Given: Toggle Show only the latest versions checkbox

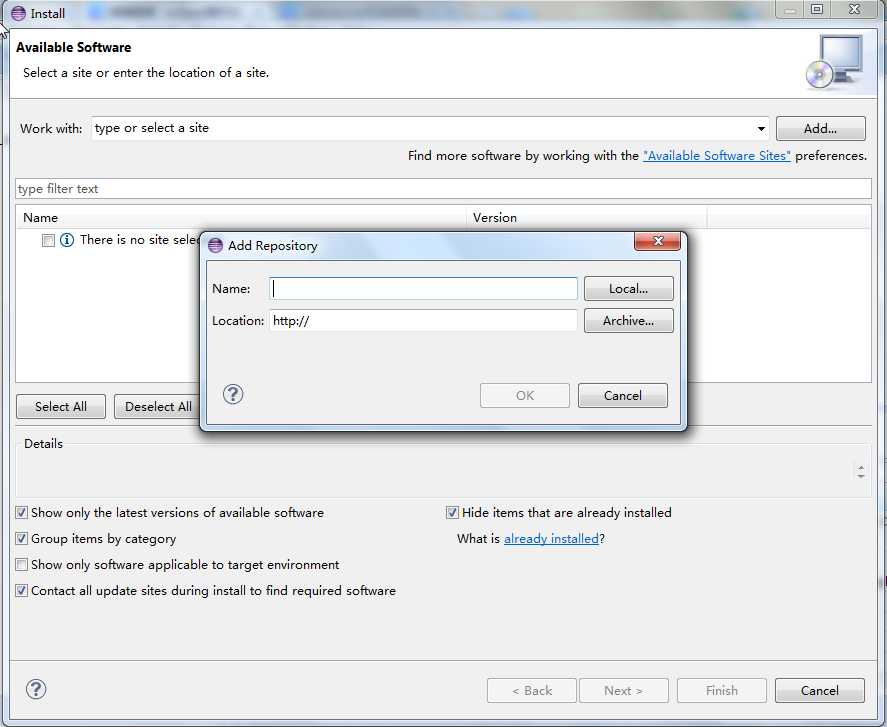Looking at the screenshot, I should point(21,513).
